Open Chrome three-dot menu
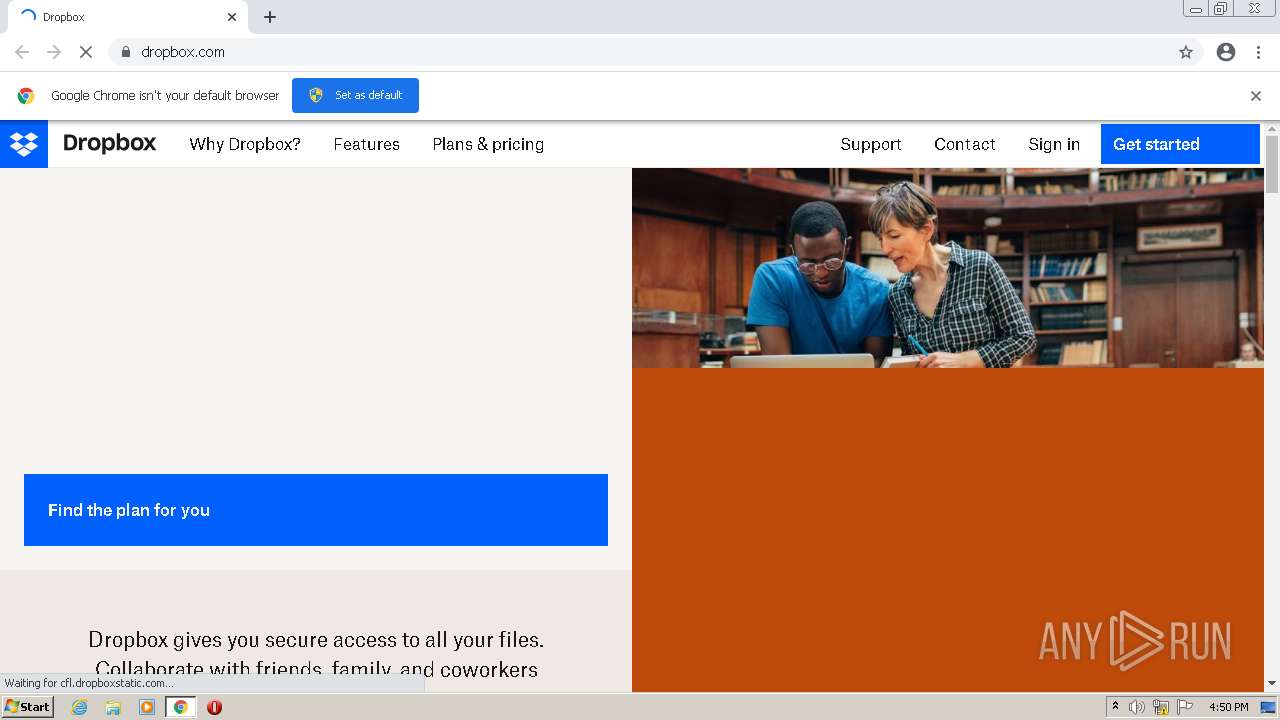This screenshot has width=1280, height=720. tap(1258, 52)
